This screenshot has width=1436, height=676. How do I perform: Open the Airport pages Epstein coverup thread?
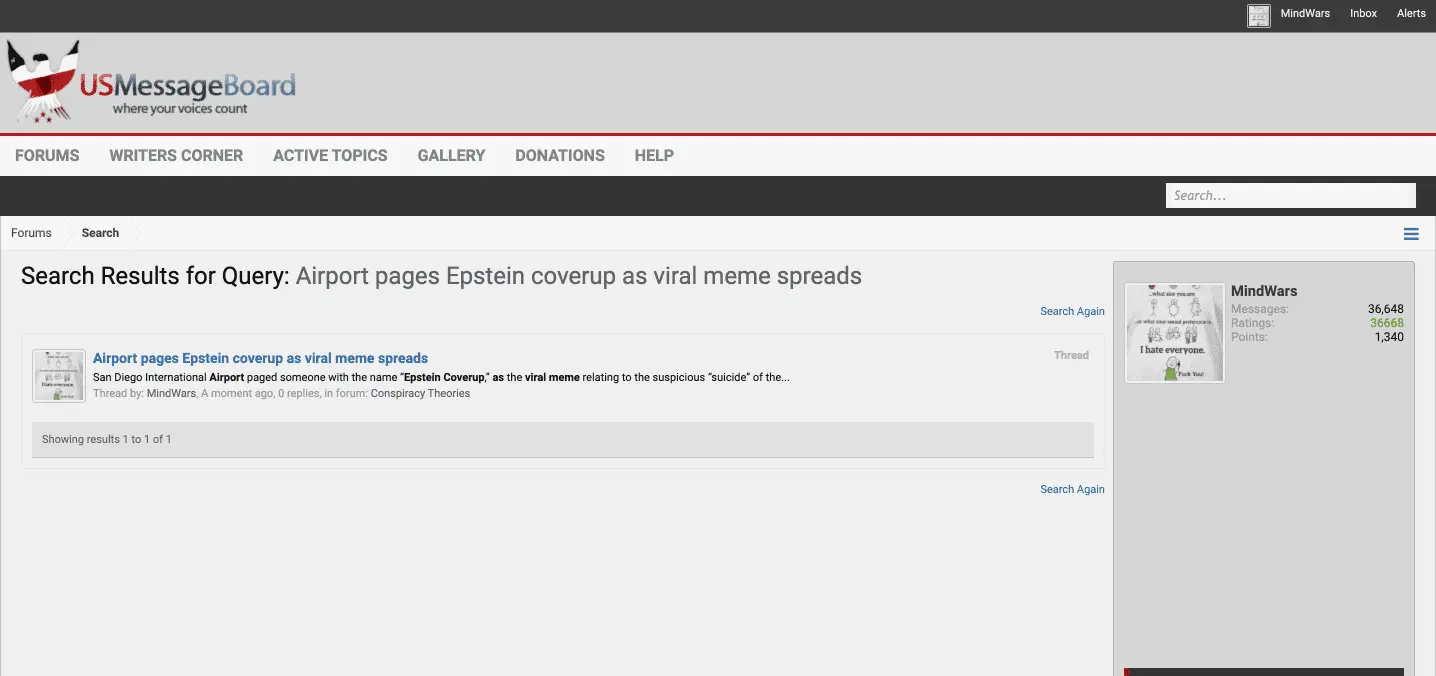pos(260,358)
